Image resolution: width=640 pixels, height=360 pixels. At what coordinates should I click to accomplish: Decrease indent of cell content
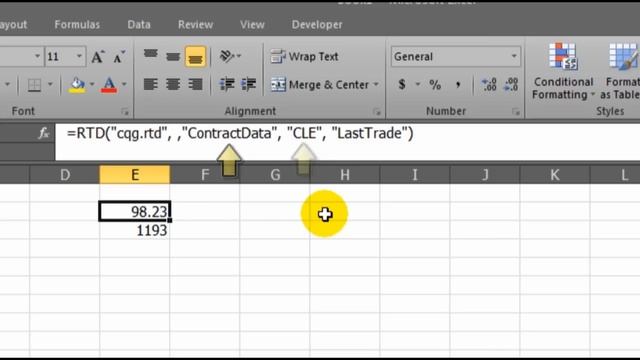click(227, 84)
